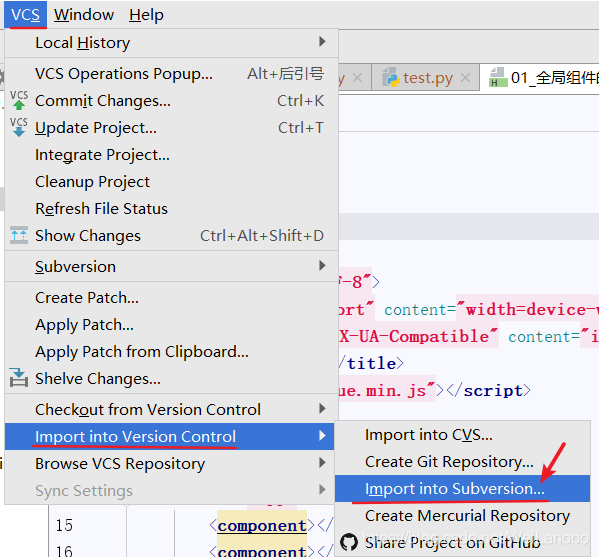Image resolution: width=599 pixels, height=557 pixels.
Task: Click line number 15 in the gutter
Action: tap(64, 525)
